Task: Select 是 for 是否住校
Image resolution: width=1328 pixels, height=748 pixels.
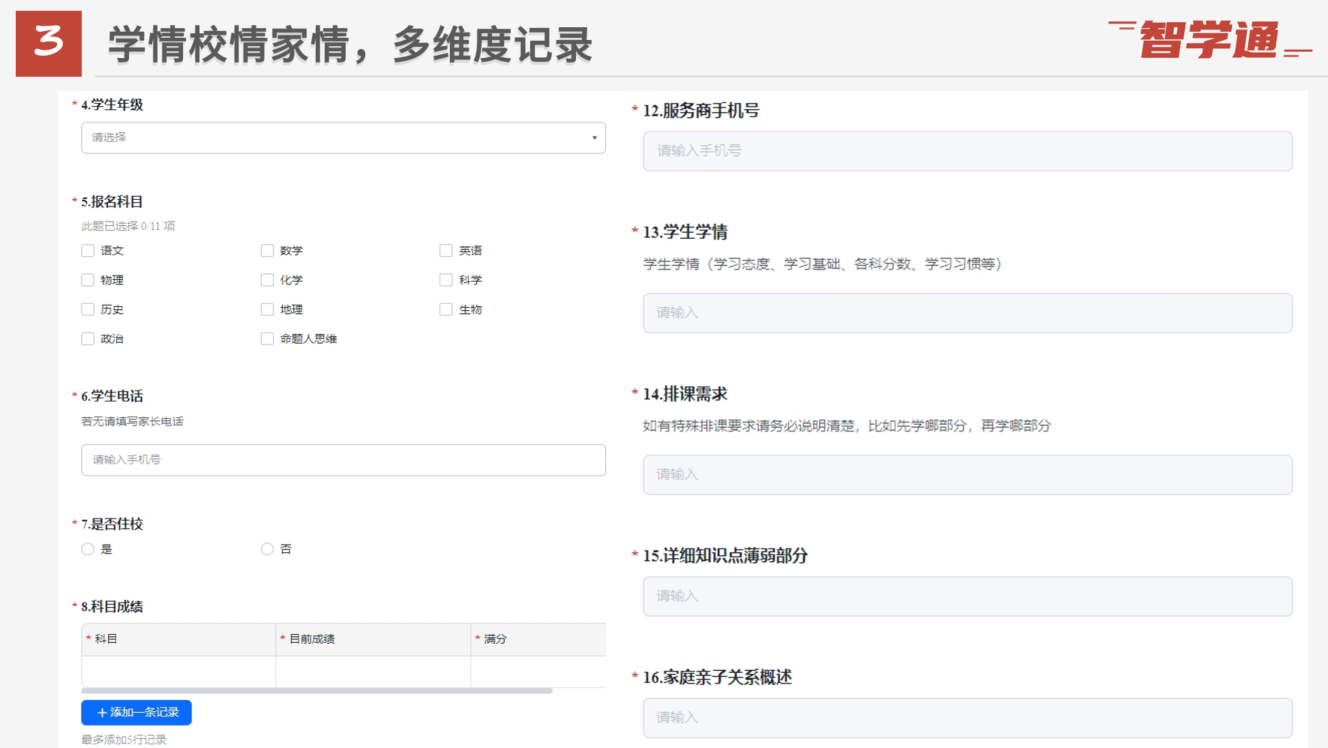Action: (88, 549)
